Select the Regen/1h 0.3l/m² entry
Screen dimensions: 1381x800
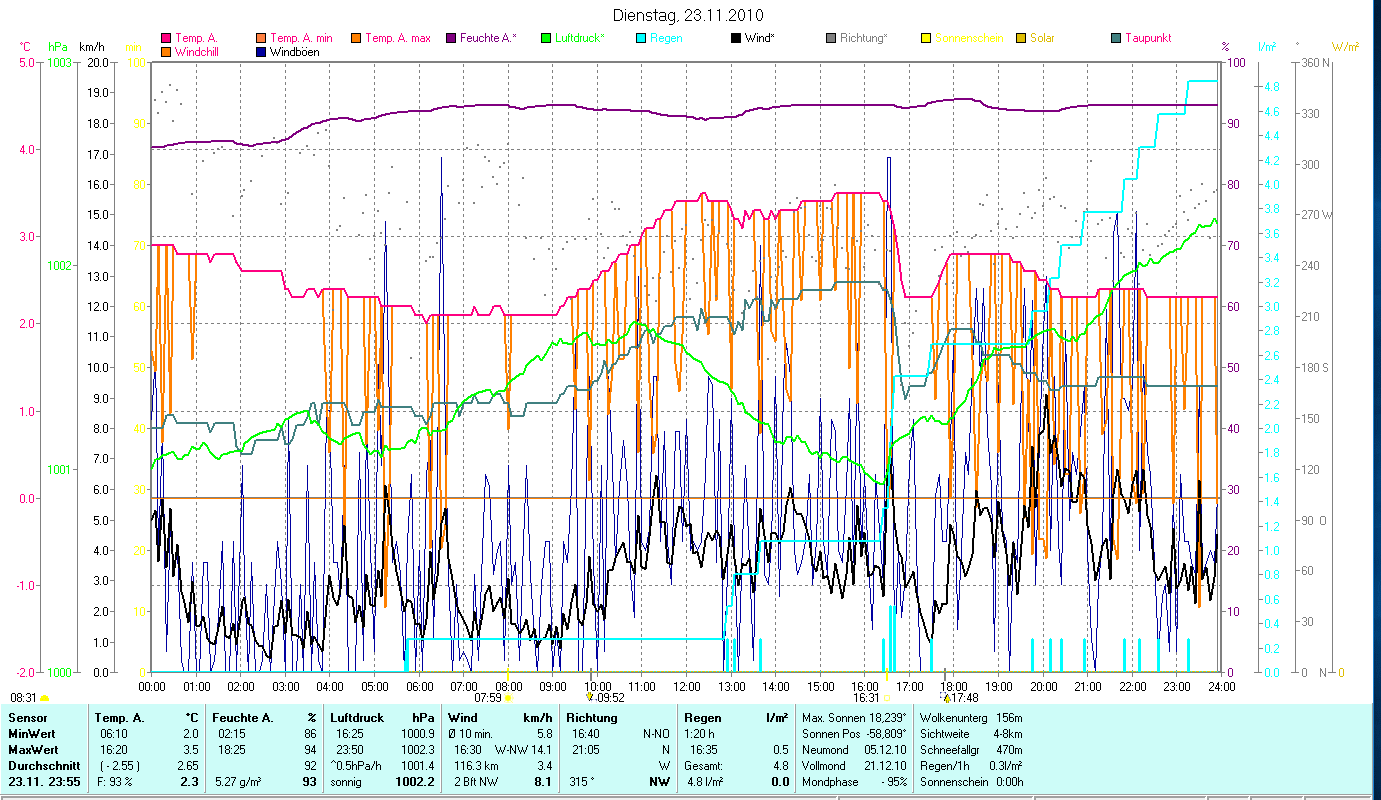tap(972, 766)
